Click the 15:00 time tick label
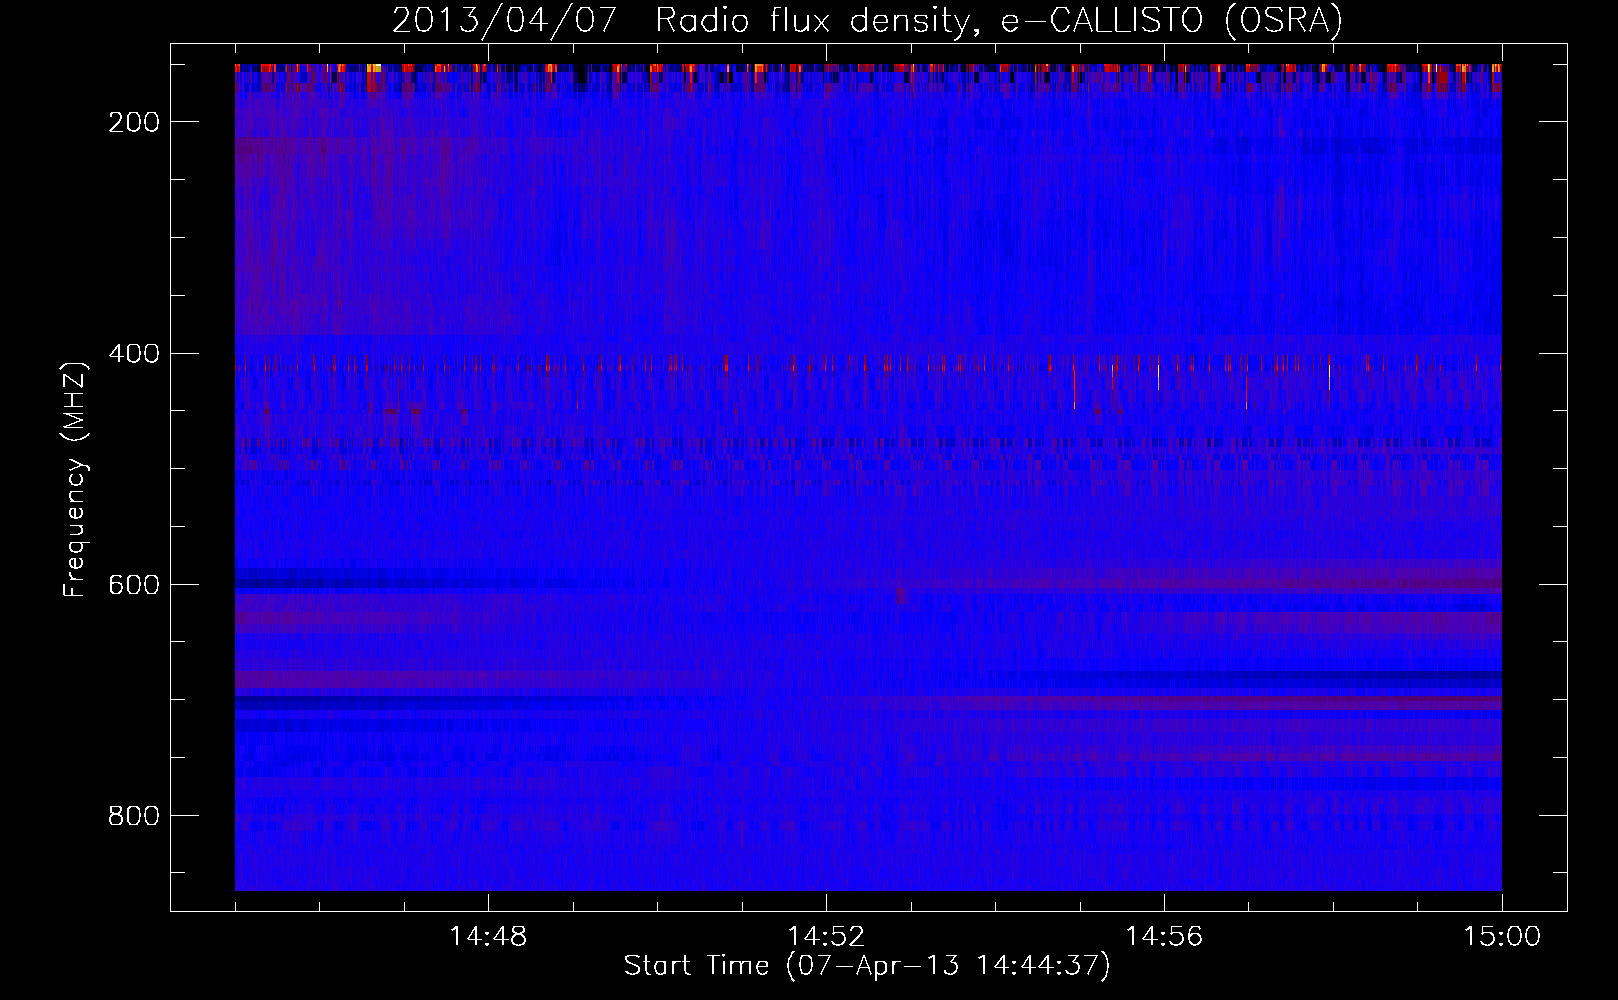This screenshot has width=1618, height=1000. tap(1501, 936)
